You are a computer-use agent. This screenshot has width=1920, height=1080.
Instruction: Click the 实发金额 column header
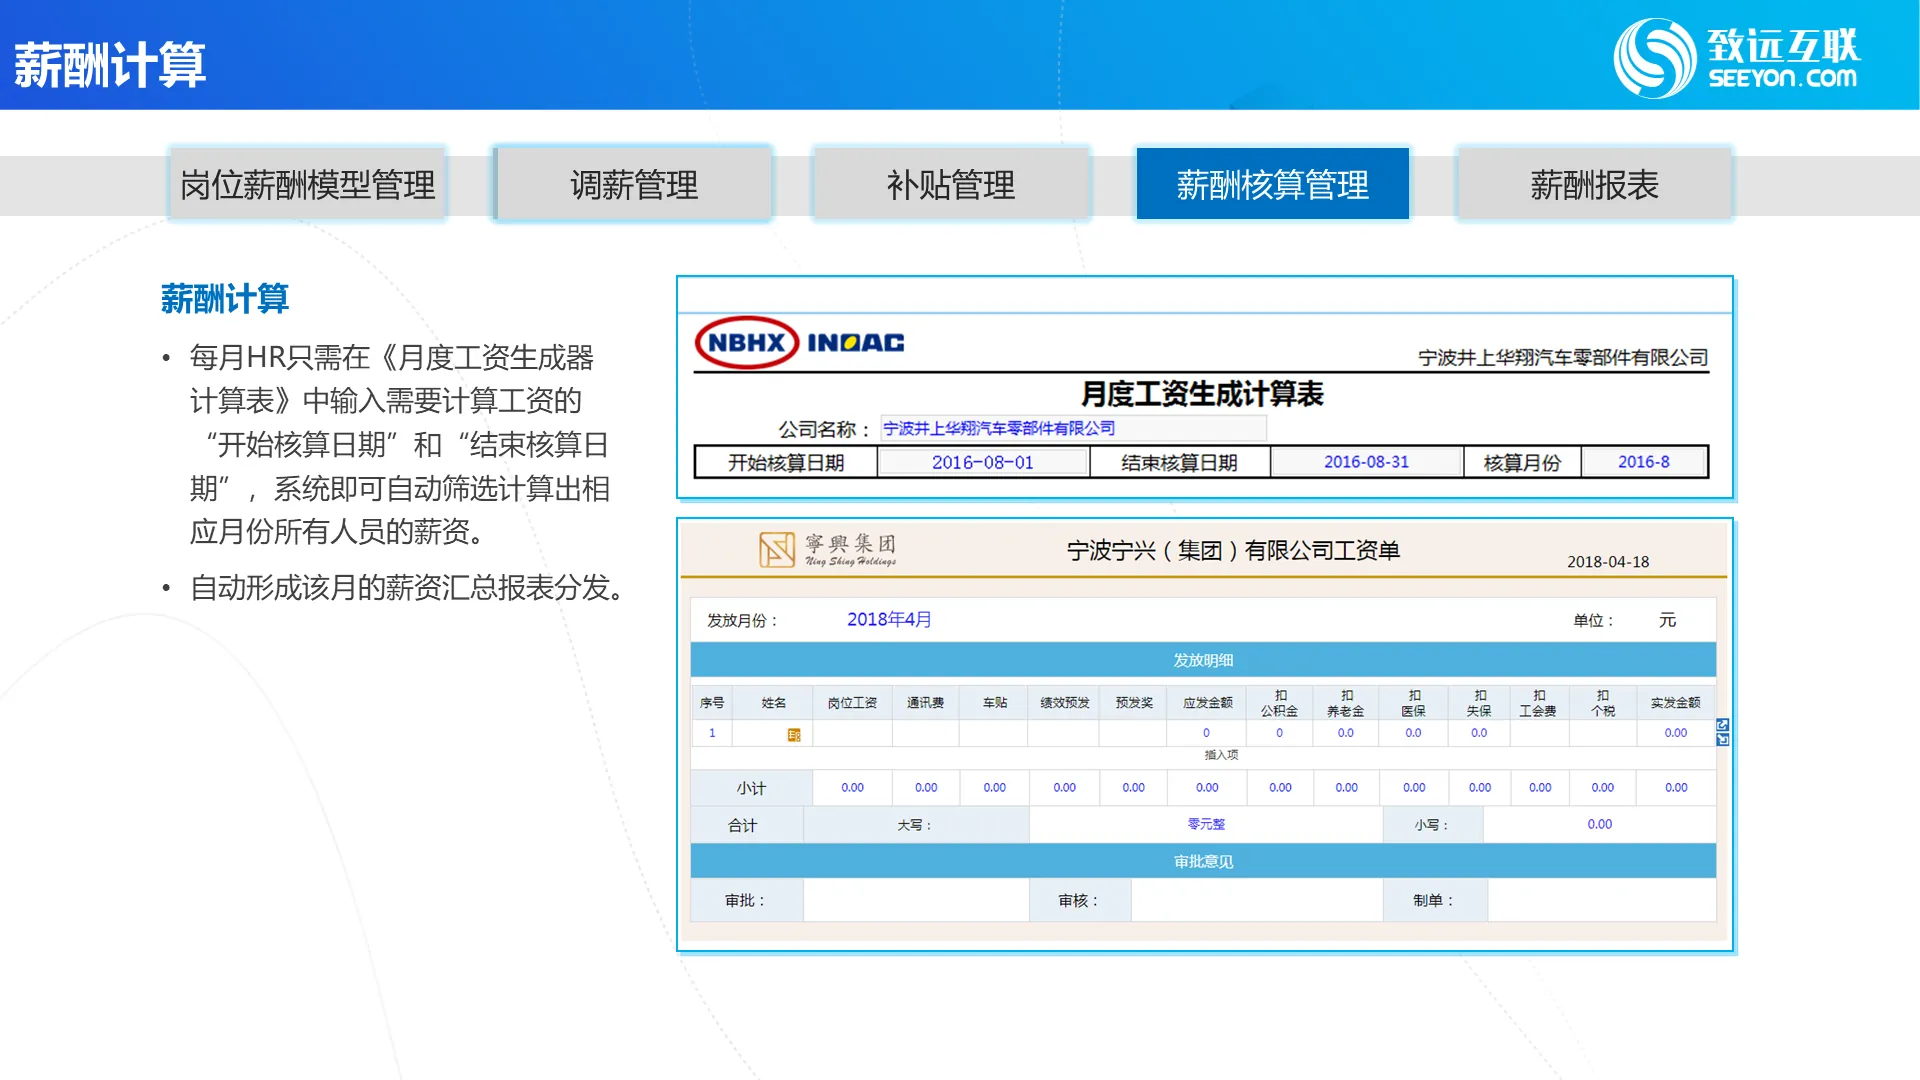coord(1675,703)
